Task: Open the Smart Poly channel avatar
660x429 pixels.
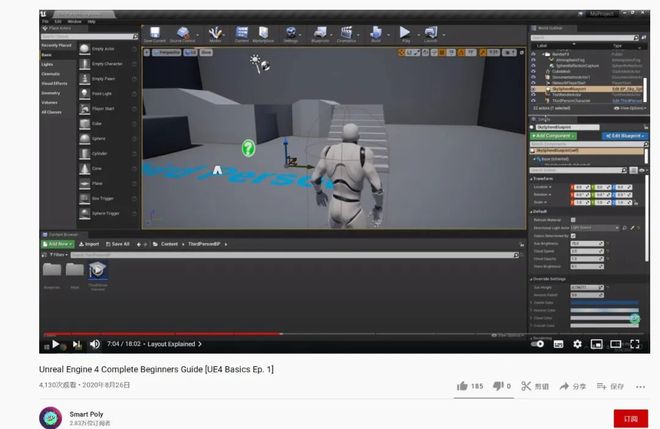Action: click(x=51, y=418)
